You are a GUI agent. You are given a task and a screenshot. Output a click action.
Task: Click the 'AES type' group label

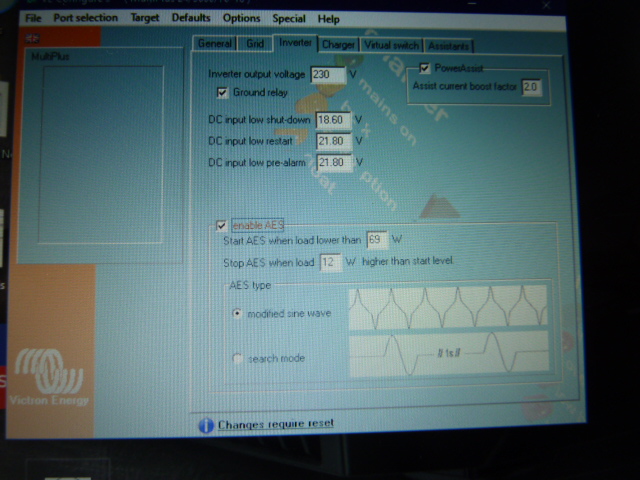coord(250,285)
